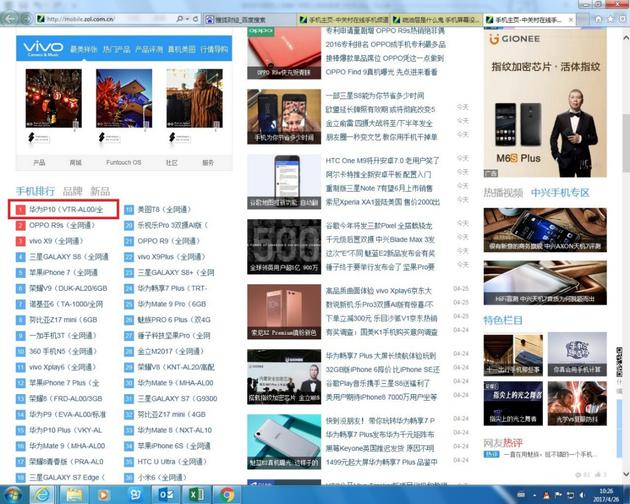Click 产品评测 in the vivo banner
The width and height of the screenshot is (630, 504).
tap(149, 49)
